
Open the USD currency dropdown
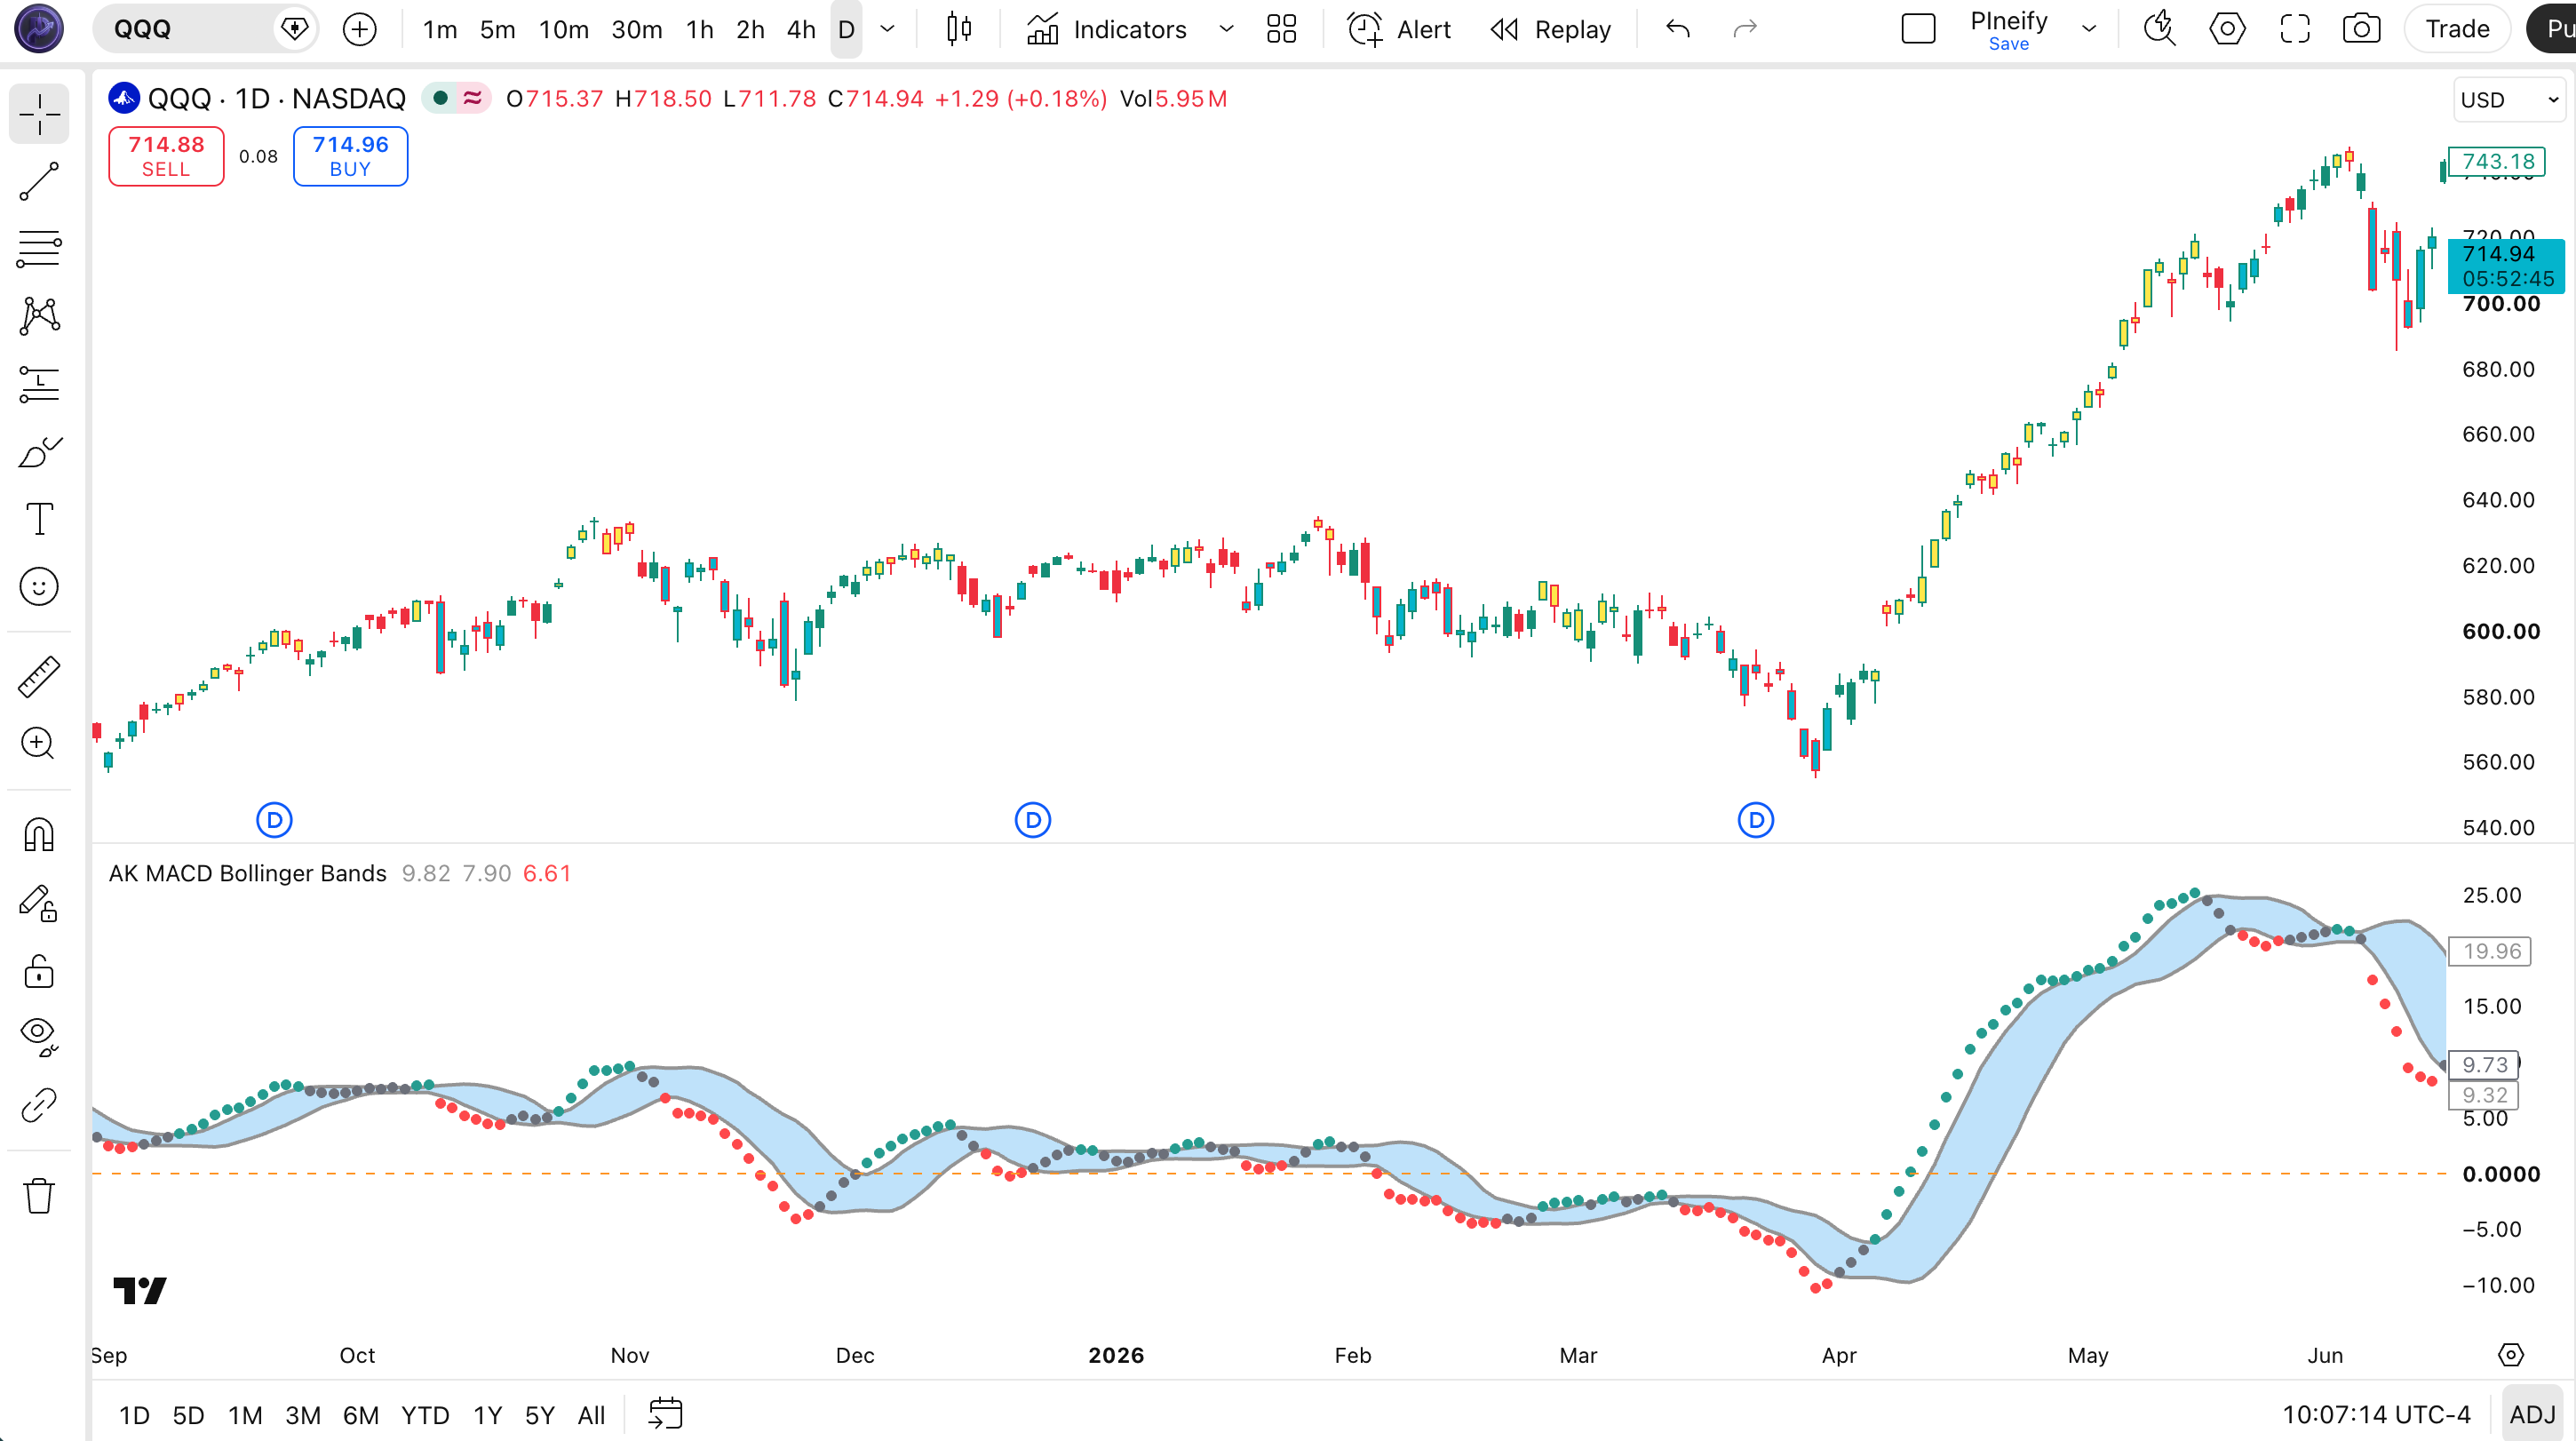pyautogui.click(x=2509, y=100)
